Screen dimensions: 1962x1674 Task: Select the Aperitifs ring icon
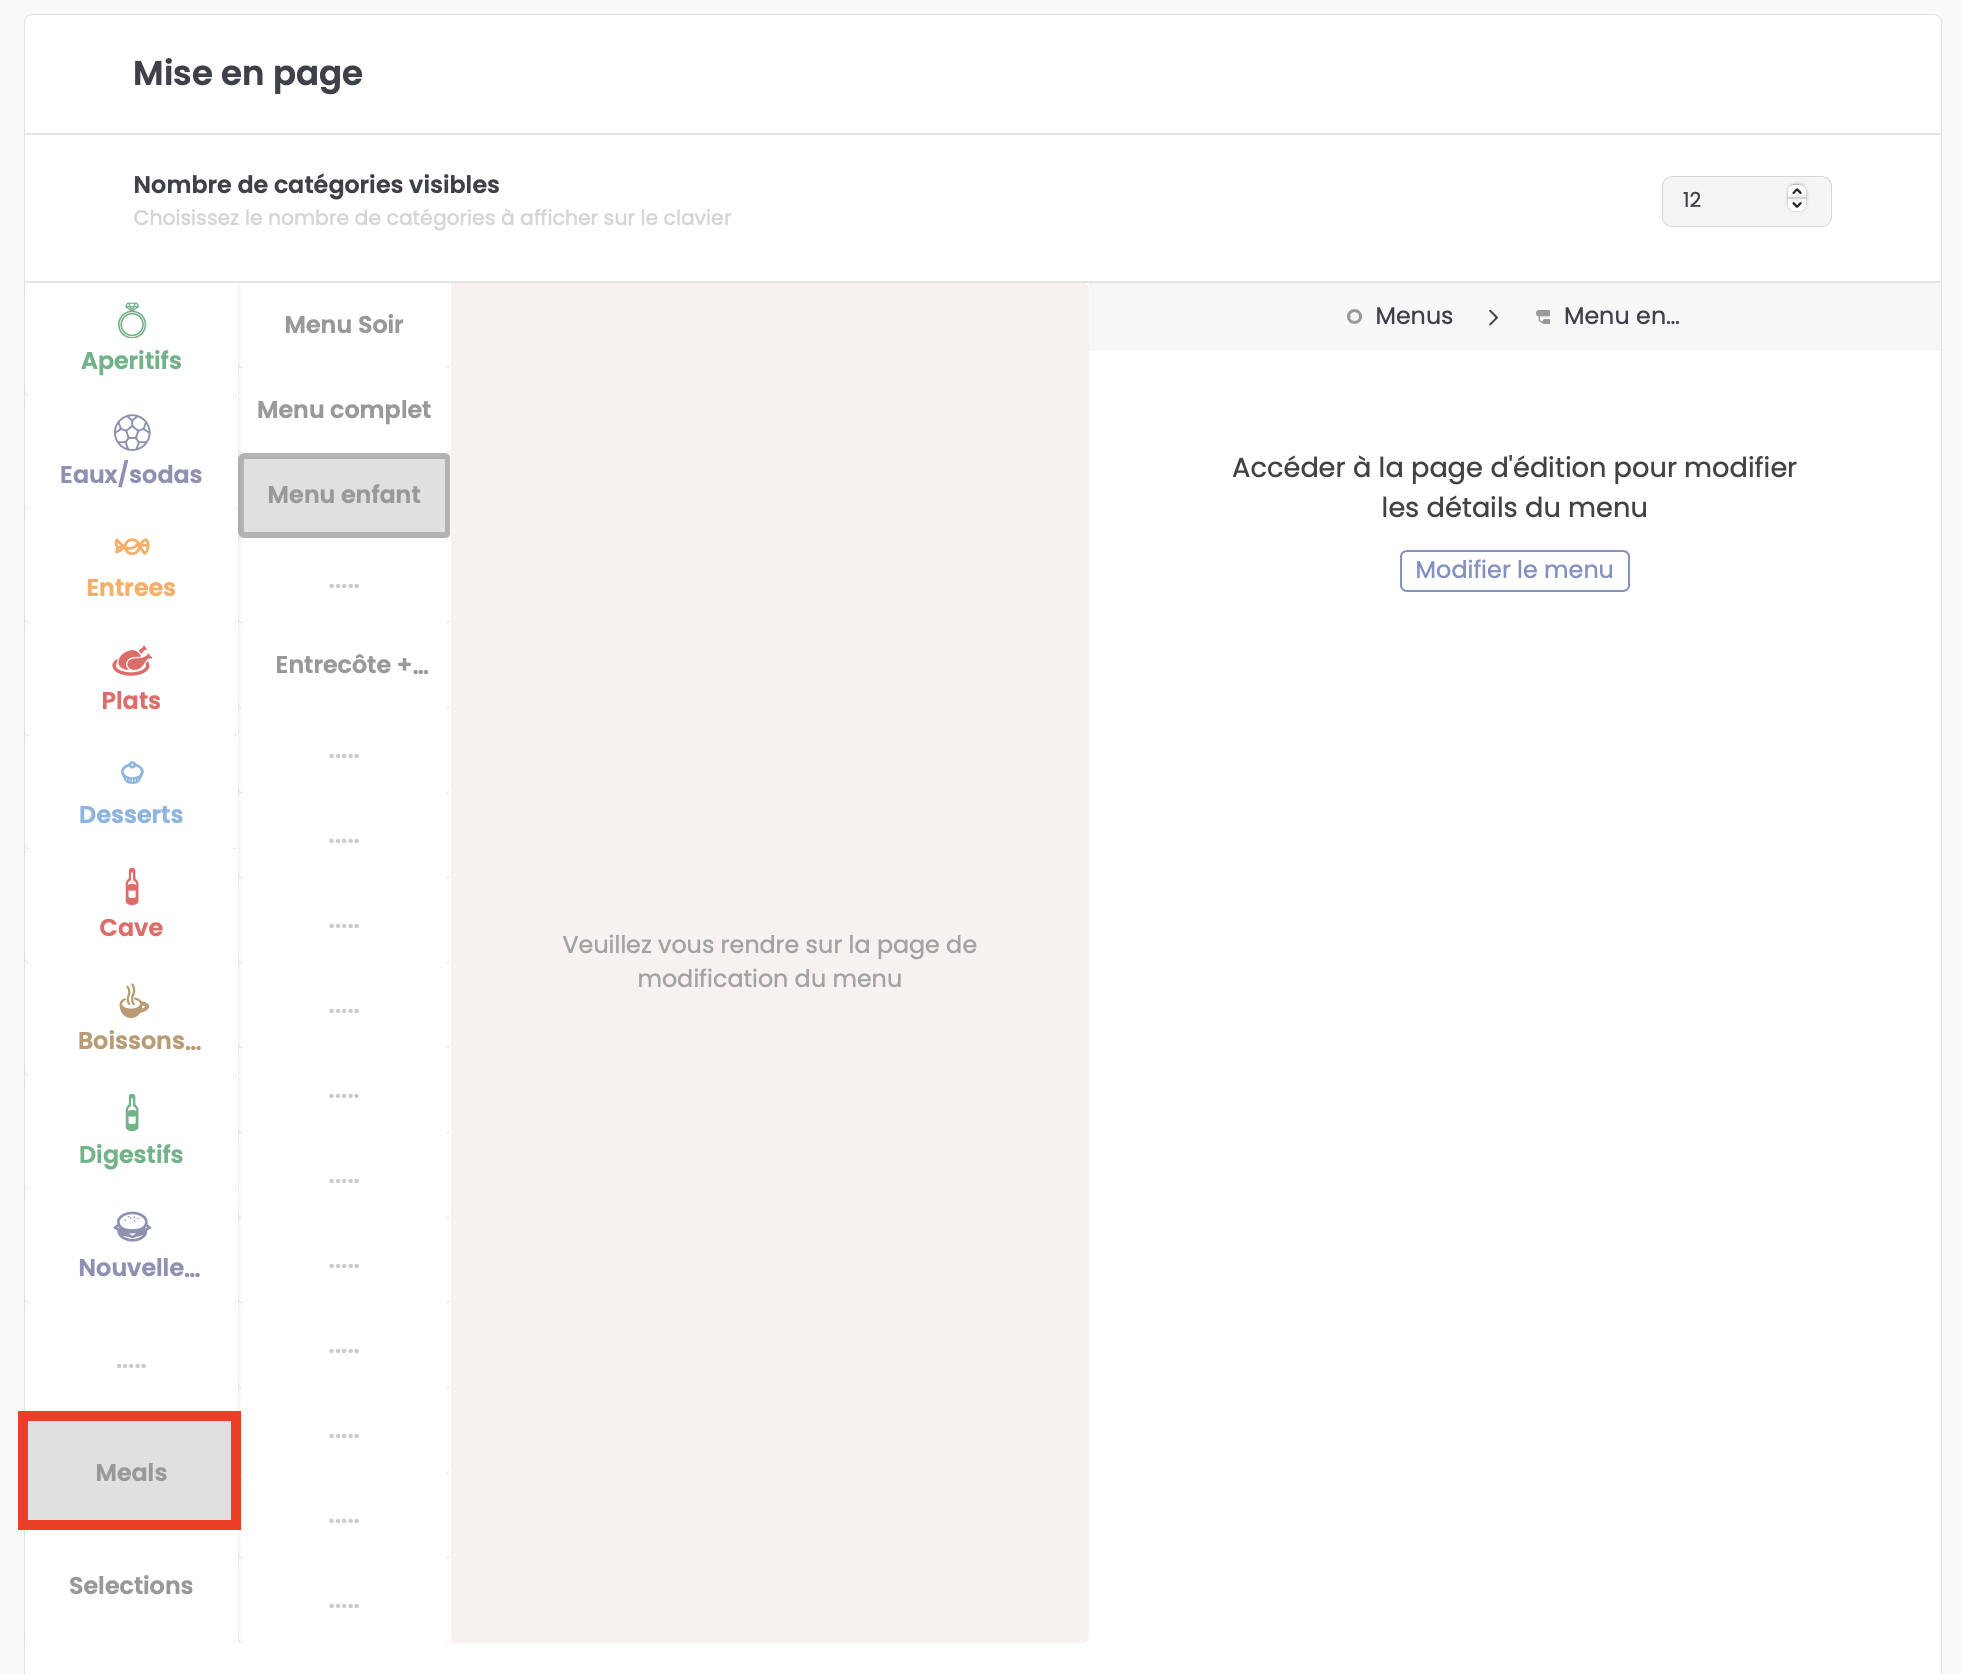[131, 321]
